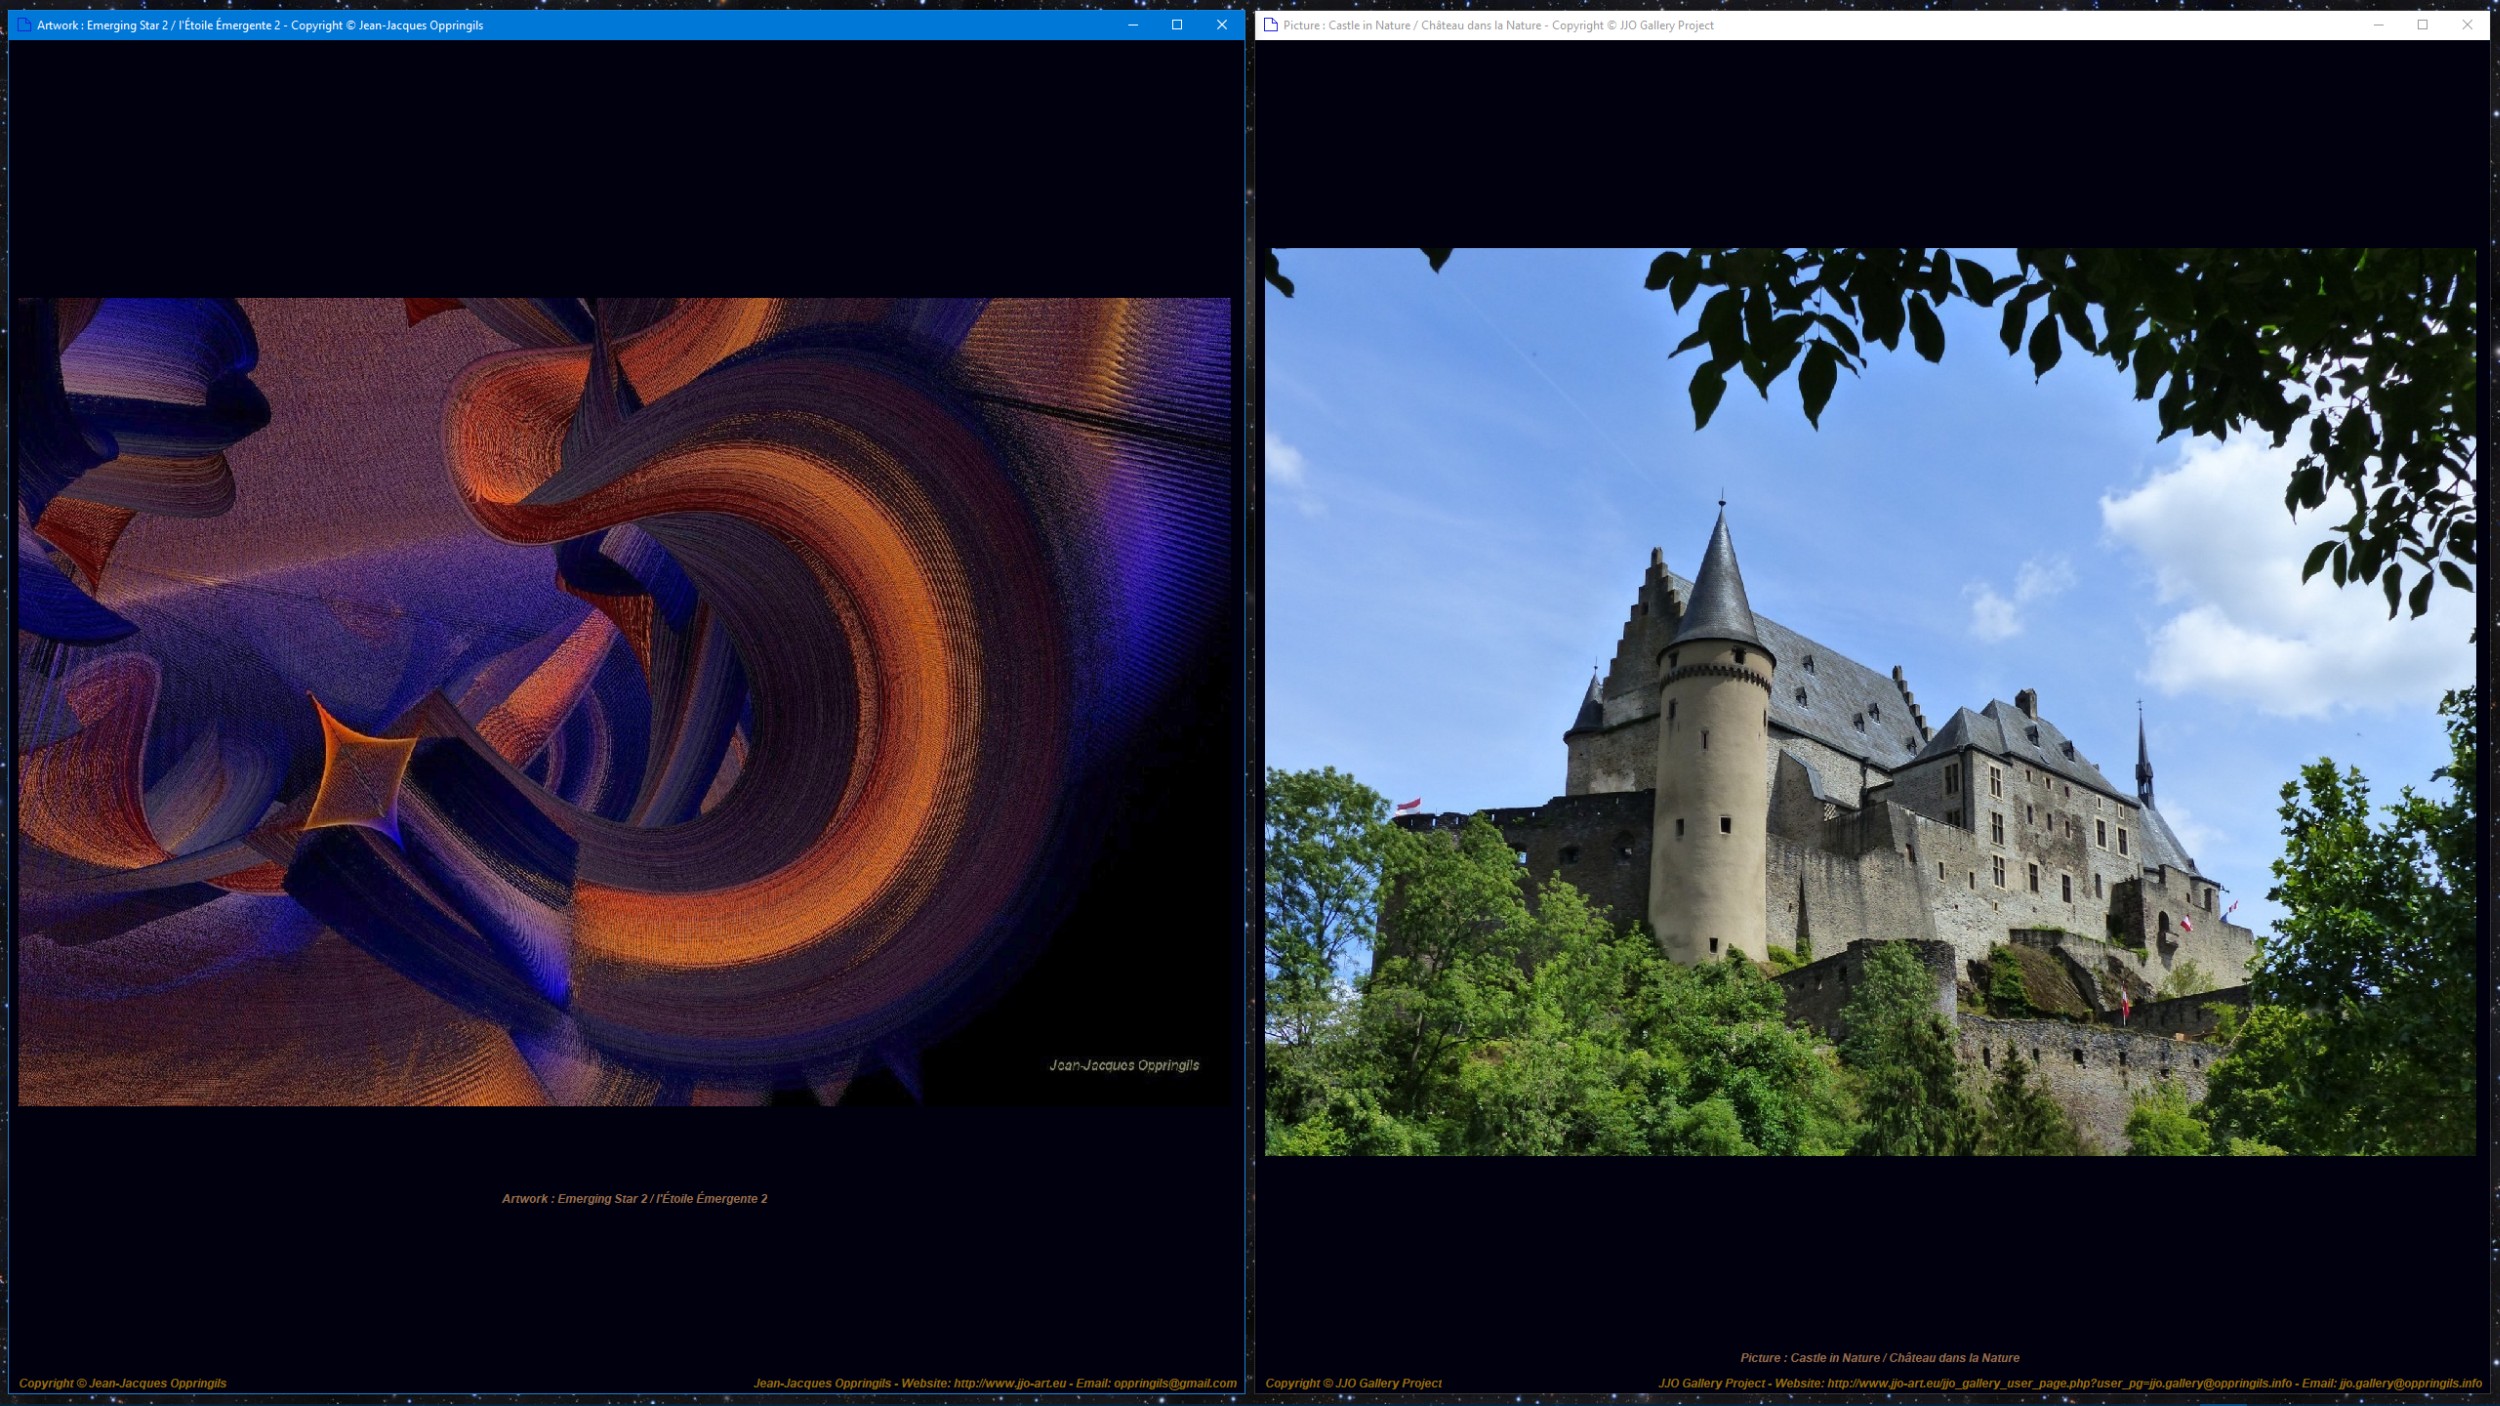Click the 'Artwork : Emerging Star 2' caption text

[634, 1198]
